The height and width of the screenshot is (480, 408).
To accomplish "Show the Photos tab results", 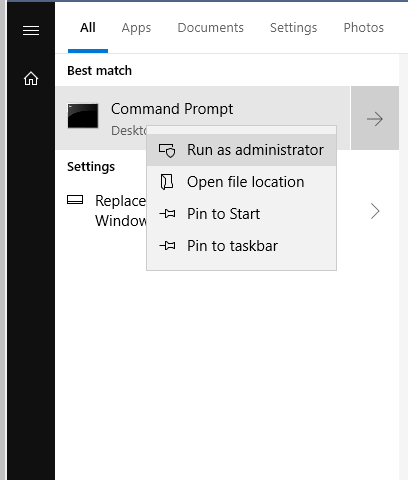I will (x=364, y=28).
